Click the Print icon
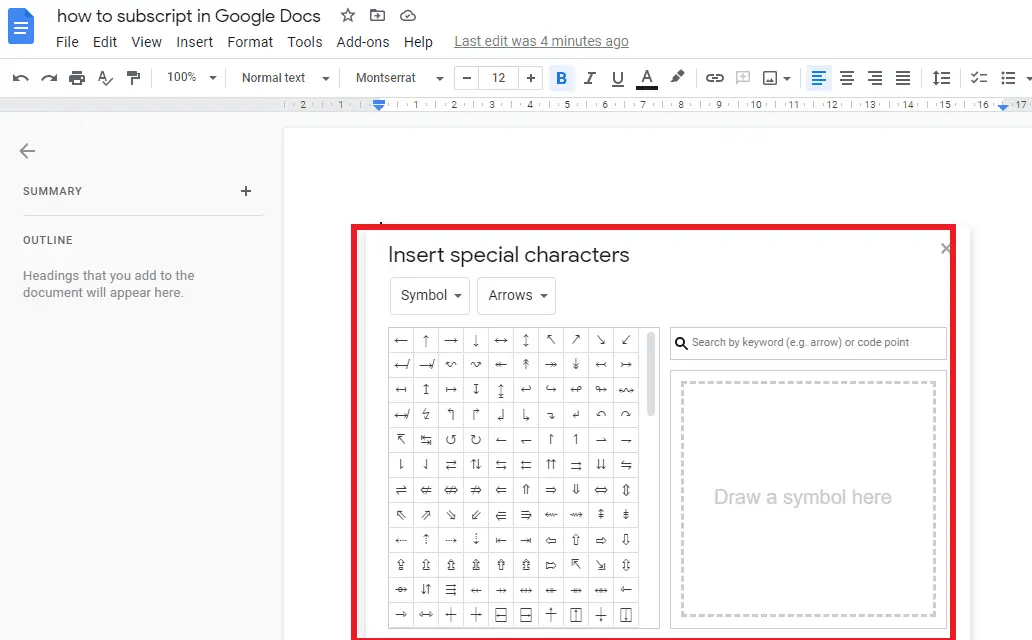Image resolution: width=1032 pixels, height=640 pixels. (77, 77)
